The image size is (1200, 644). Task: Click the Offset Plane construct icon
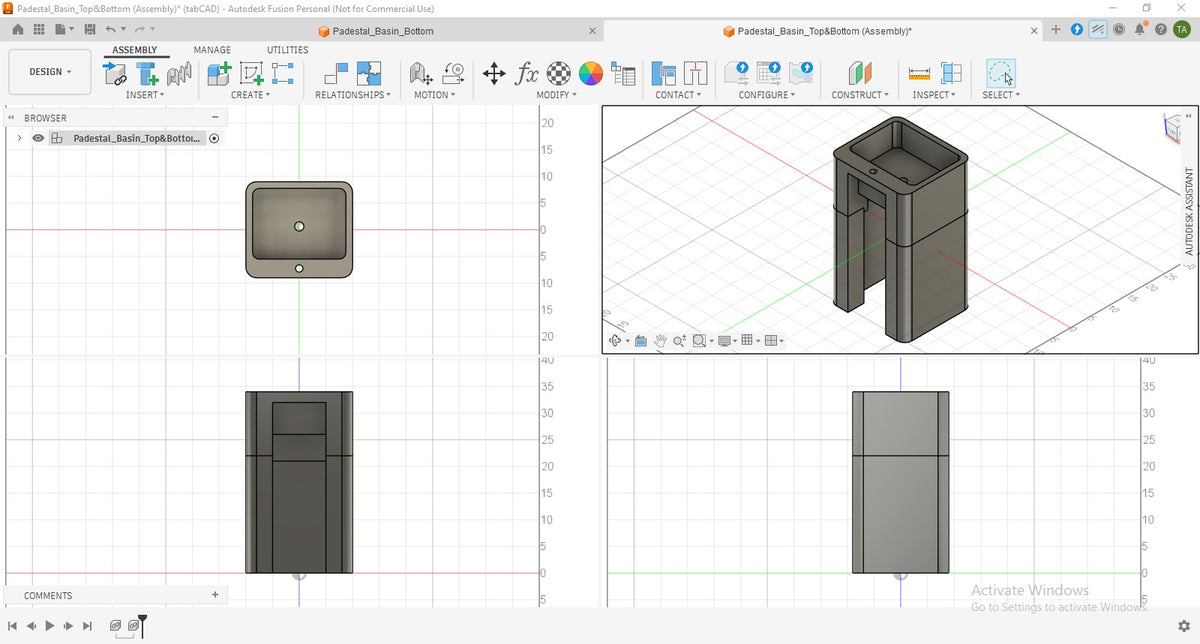click(x=860, y=73)
